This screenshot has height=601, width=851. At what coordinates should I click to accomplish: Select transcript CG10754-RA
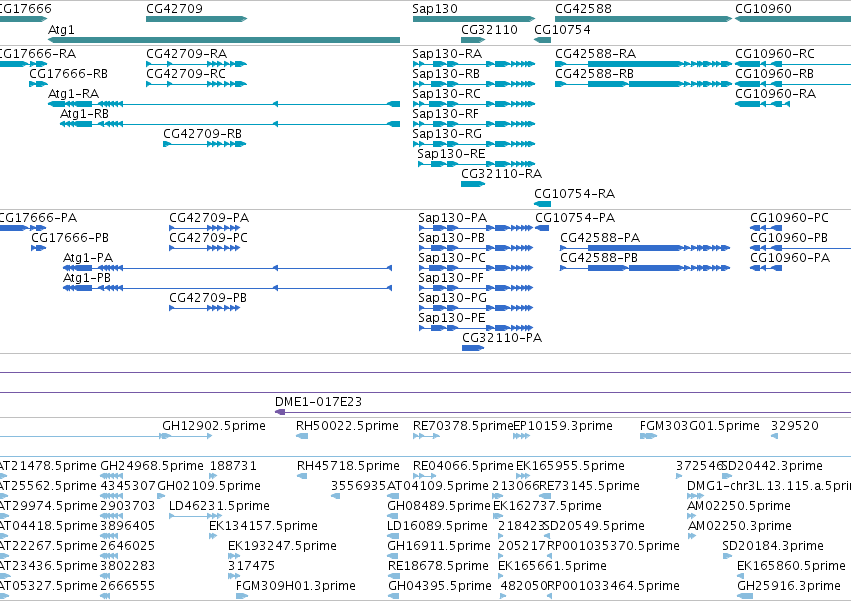542,204
